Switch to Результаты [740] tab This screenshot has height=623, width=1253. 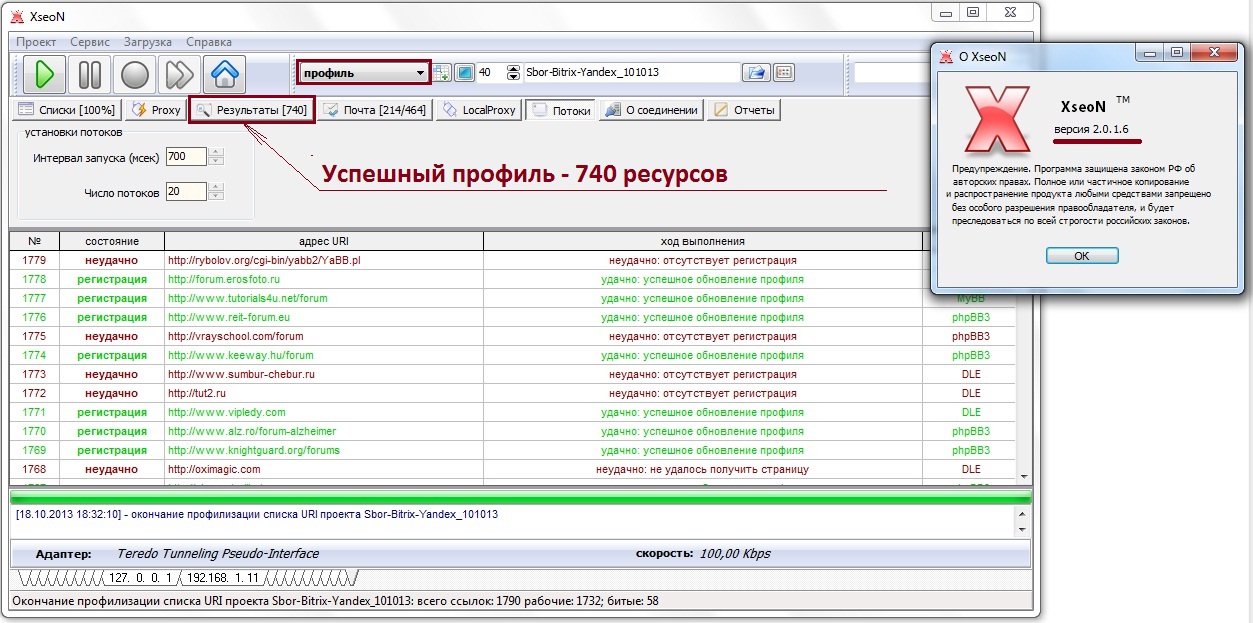(252, 110)
